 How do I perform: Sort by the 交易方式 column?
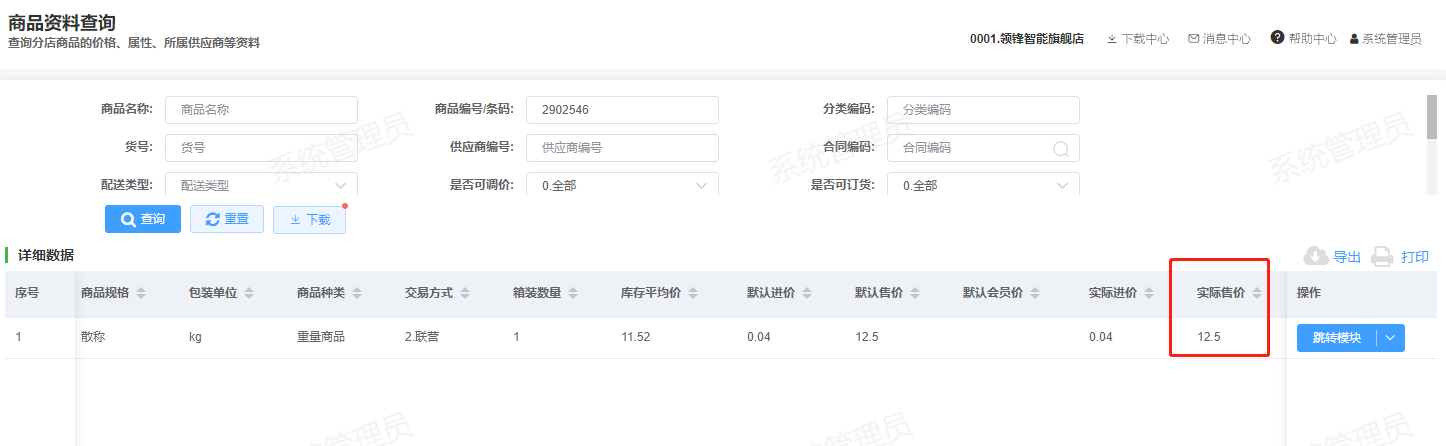pyautogui.click(x=465, y=293)
